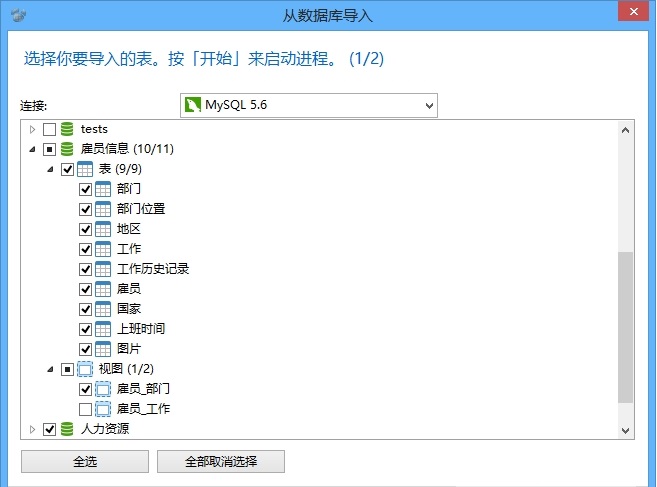657x487 pixels.
Task: Click the 视图 (1/2) view group icon
Action: click(85, 369)
